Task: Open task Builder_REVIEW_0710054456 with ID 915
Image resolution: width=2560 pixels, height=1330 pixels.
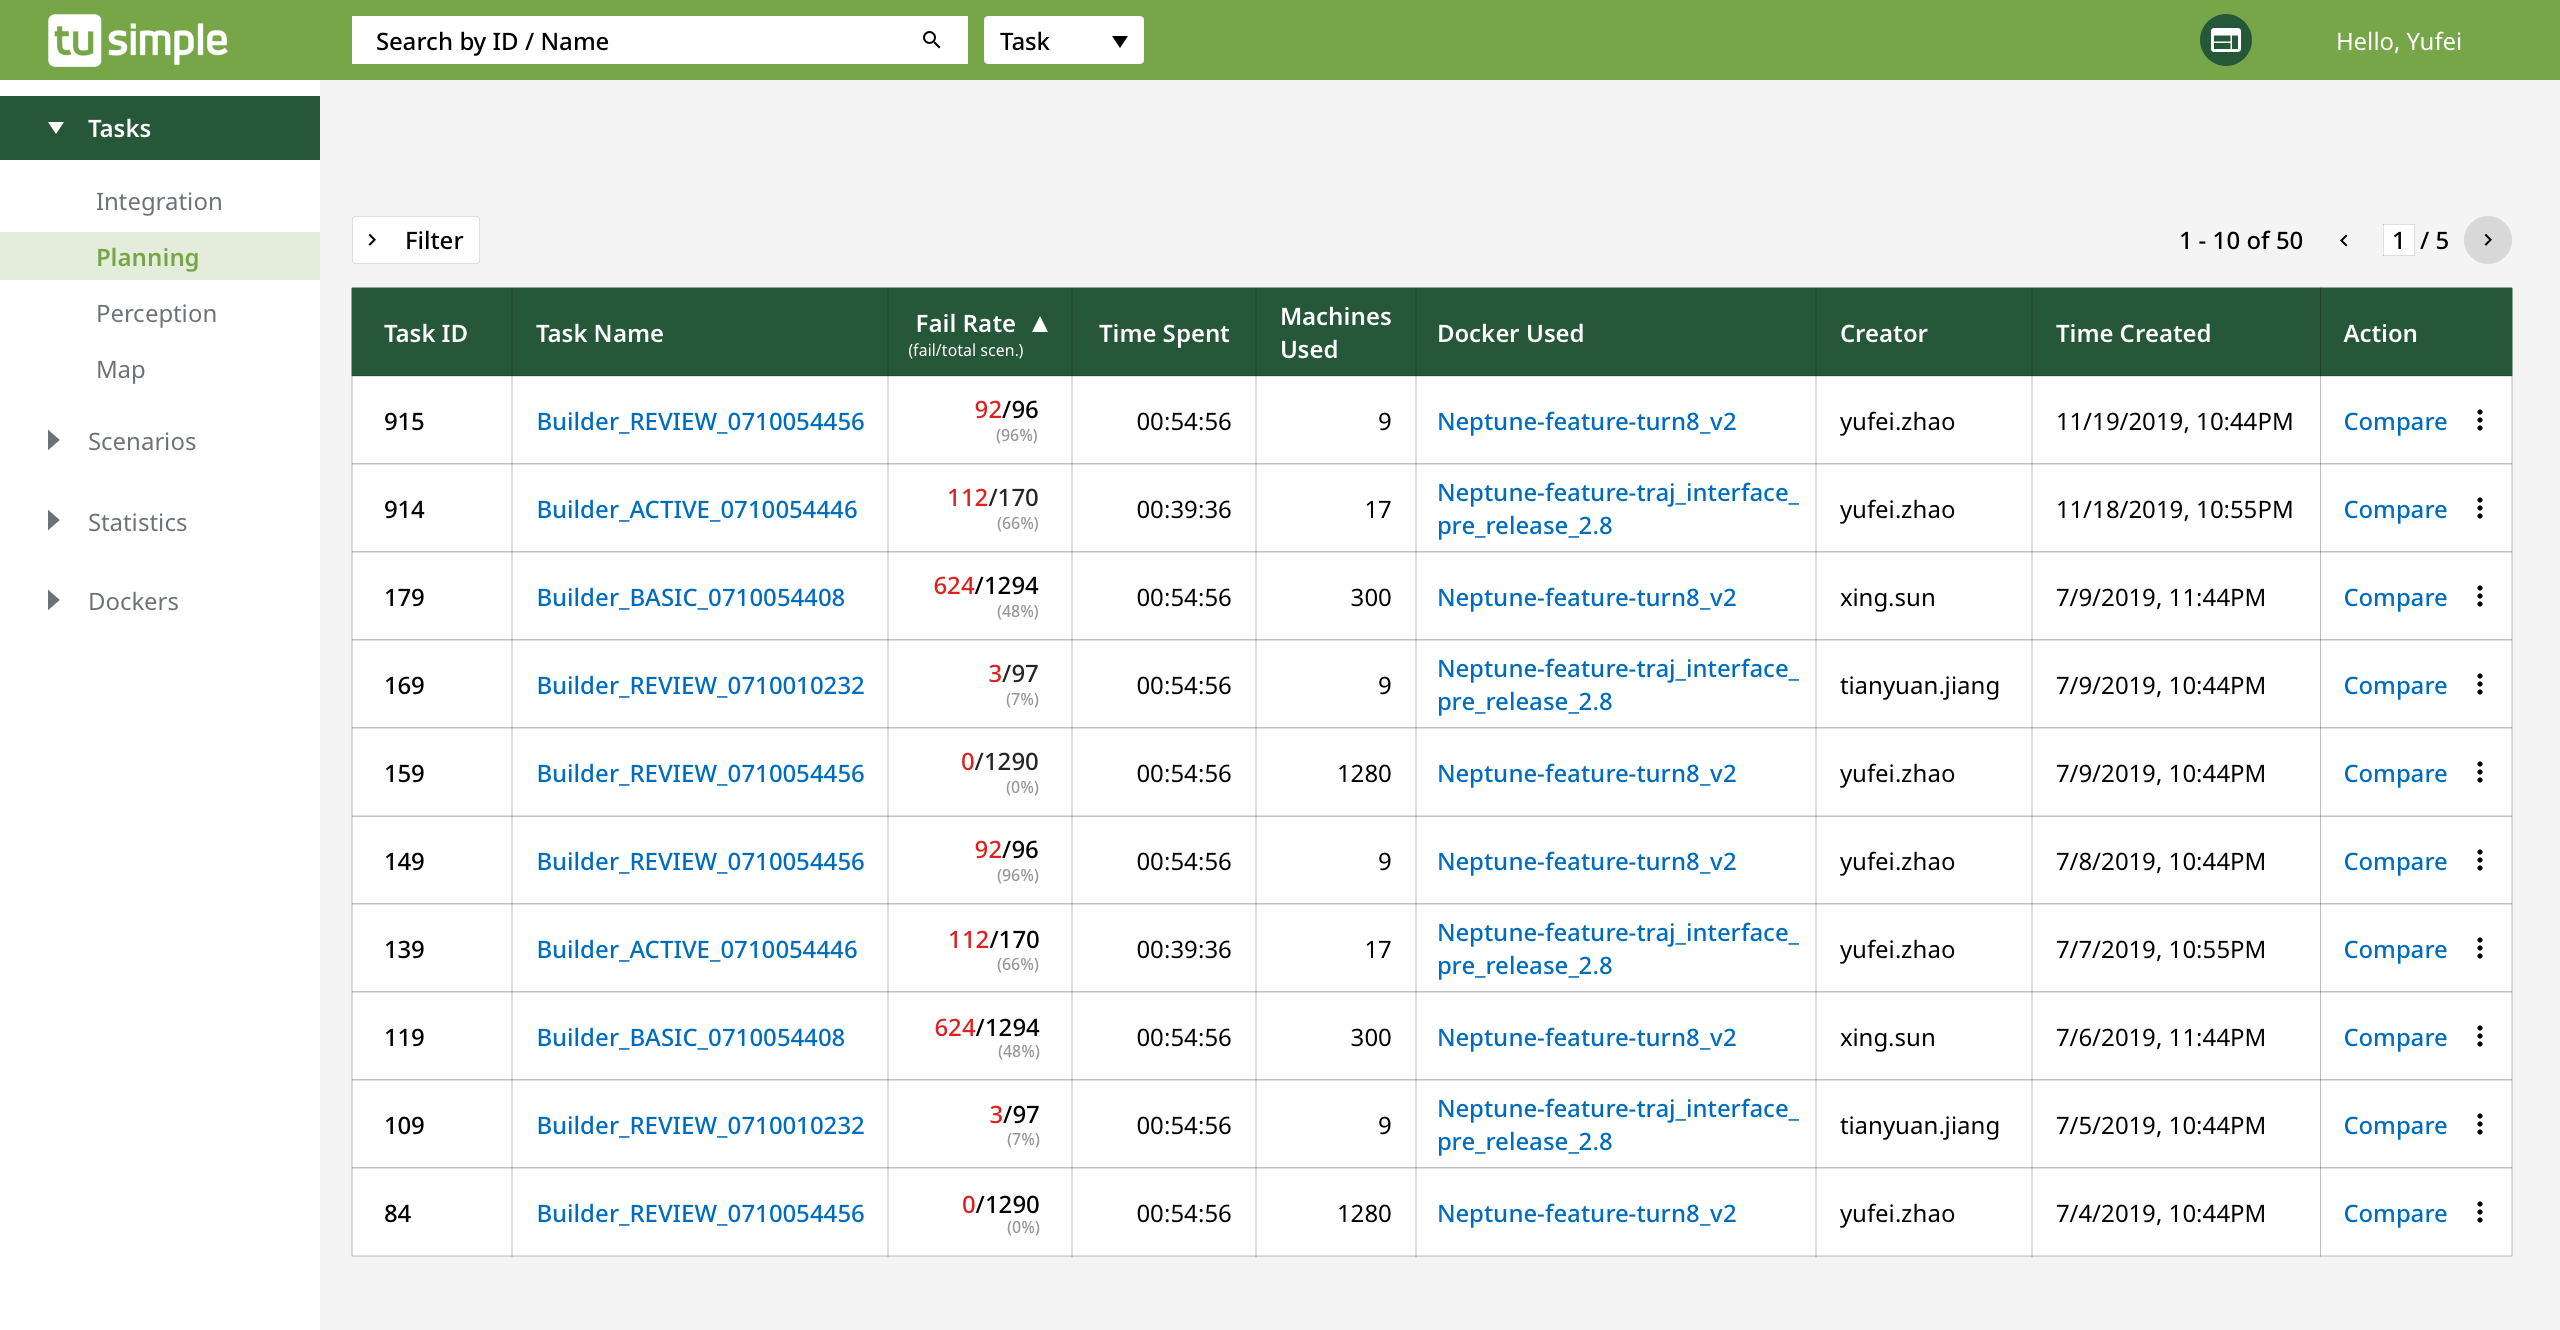Action: (700, 421)
